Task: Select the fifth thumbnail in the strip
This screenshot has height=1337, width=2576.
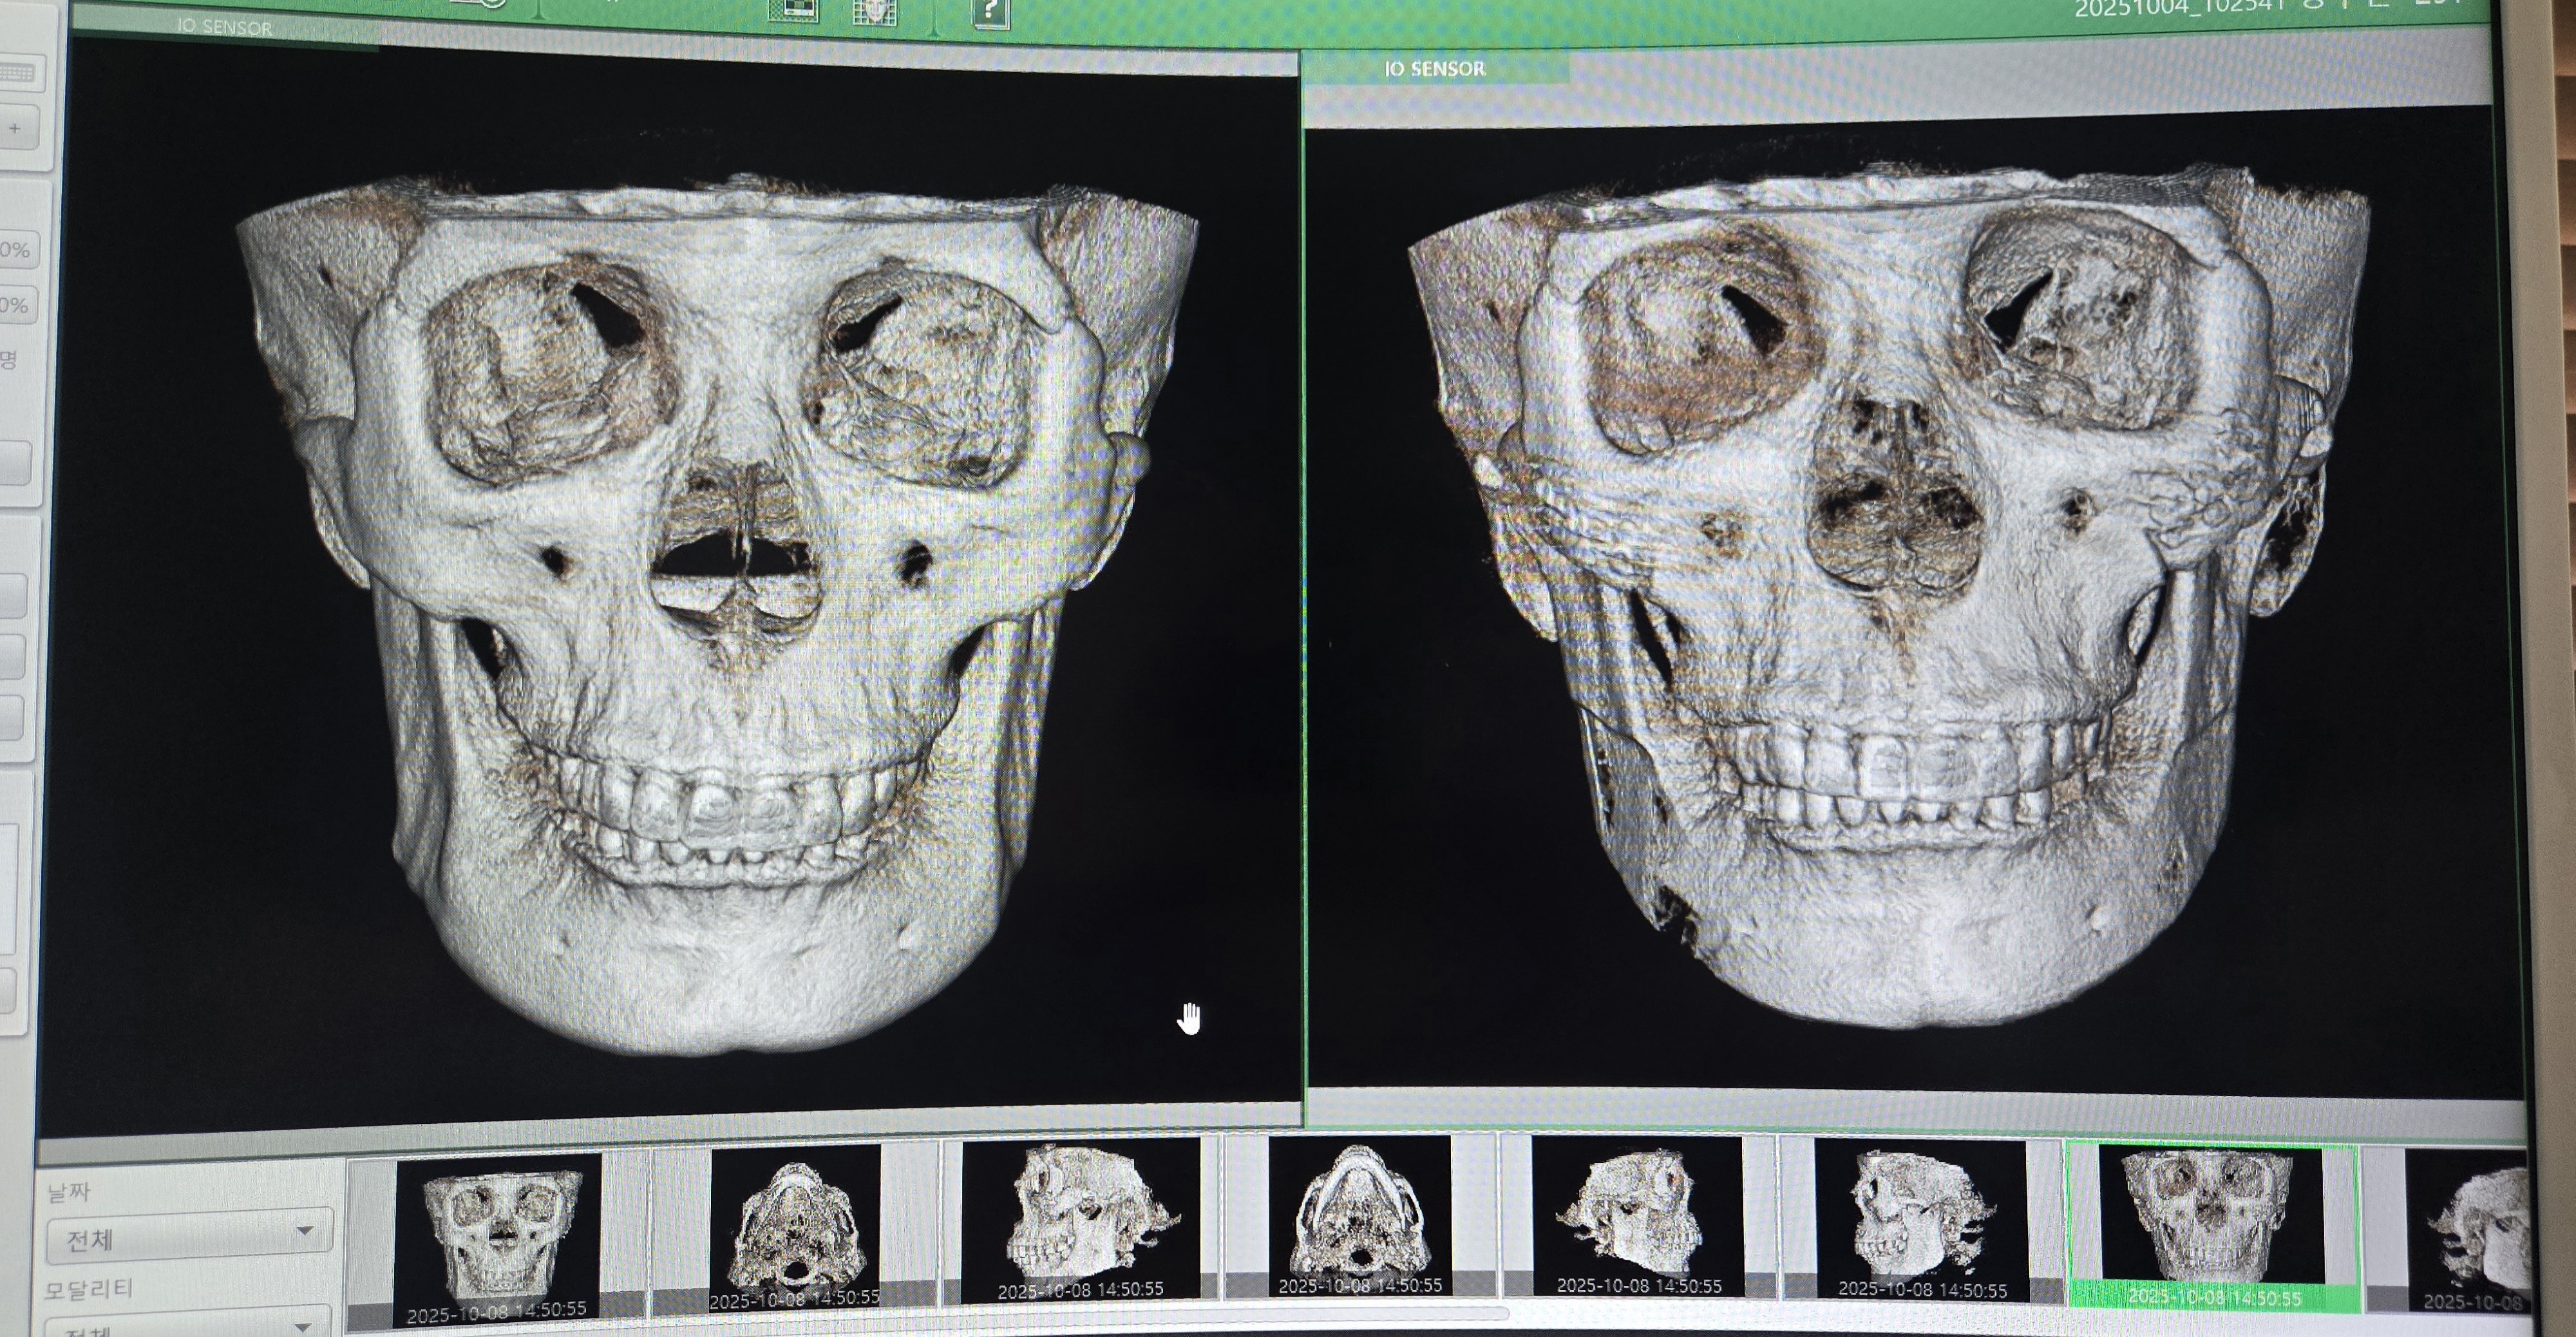Action: tap(1638, 1217)
